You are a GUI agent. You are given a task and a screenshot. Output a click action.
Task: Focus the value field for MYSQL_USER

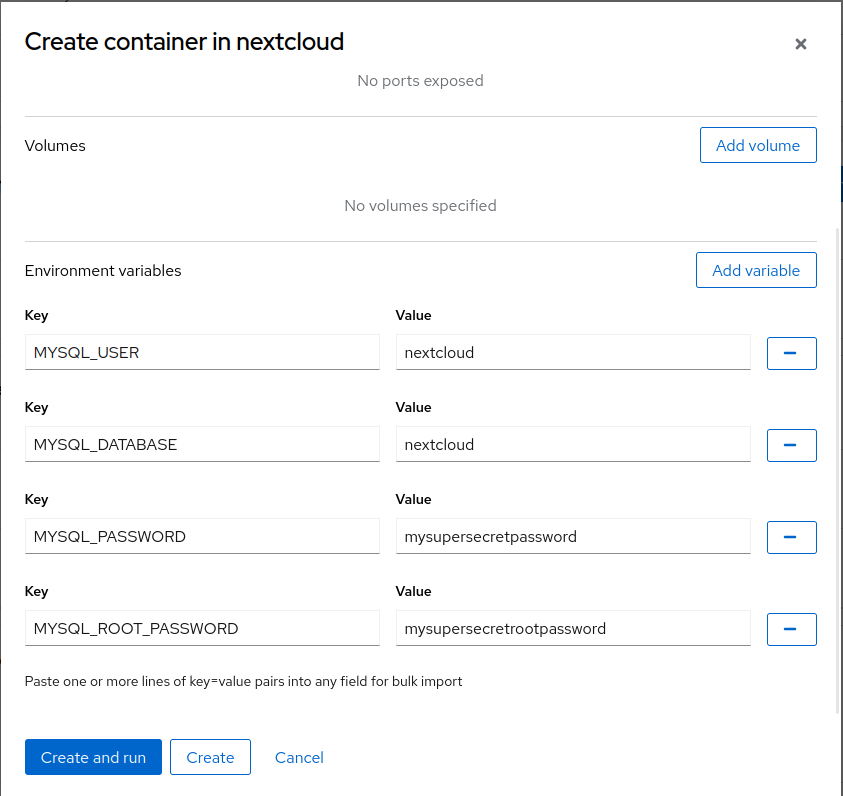[x=573, y=352]
